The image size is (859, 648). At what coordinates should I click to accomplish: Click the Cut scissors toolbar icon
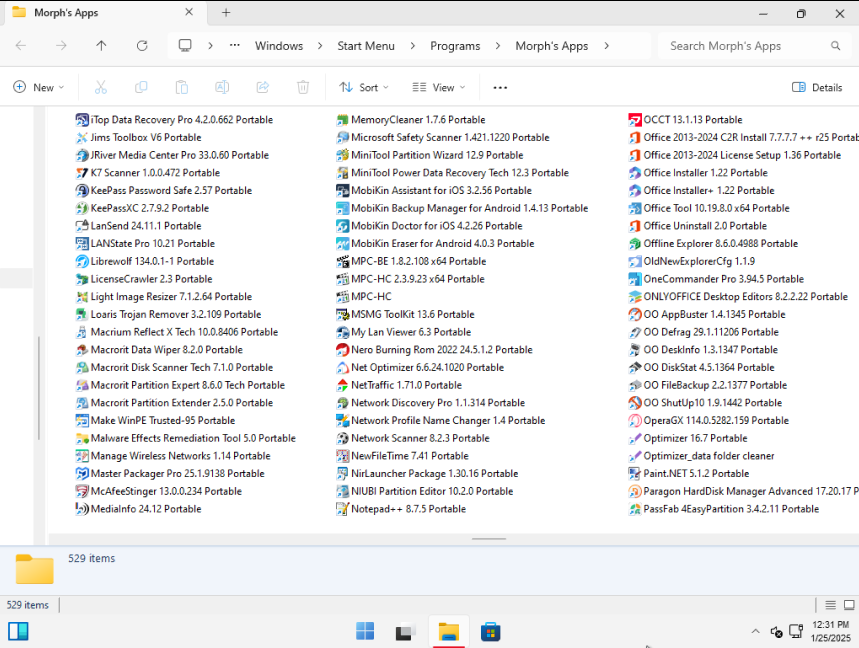pos(101,87)
